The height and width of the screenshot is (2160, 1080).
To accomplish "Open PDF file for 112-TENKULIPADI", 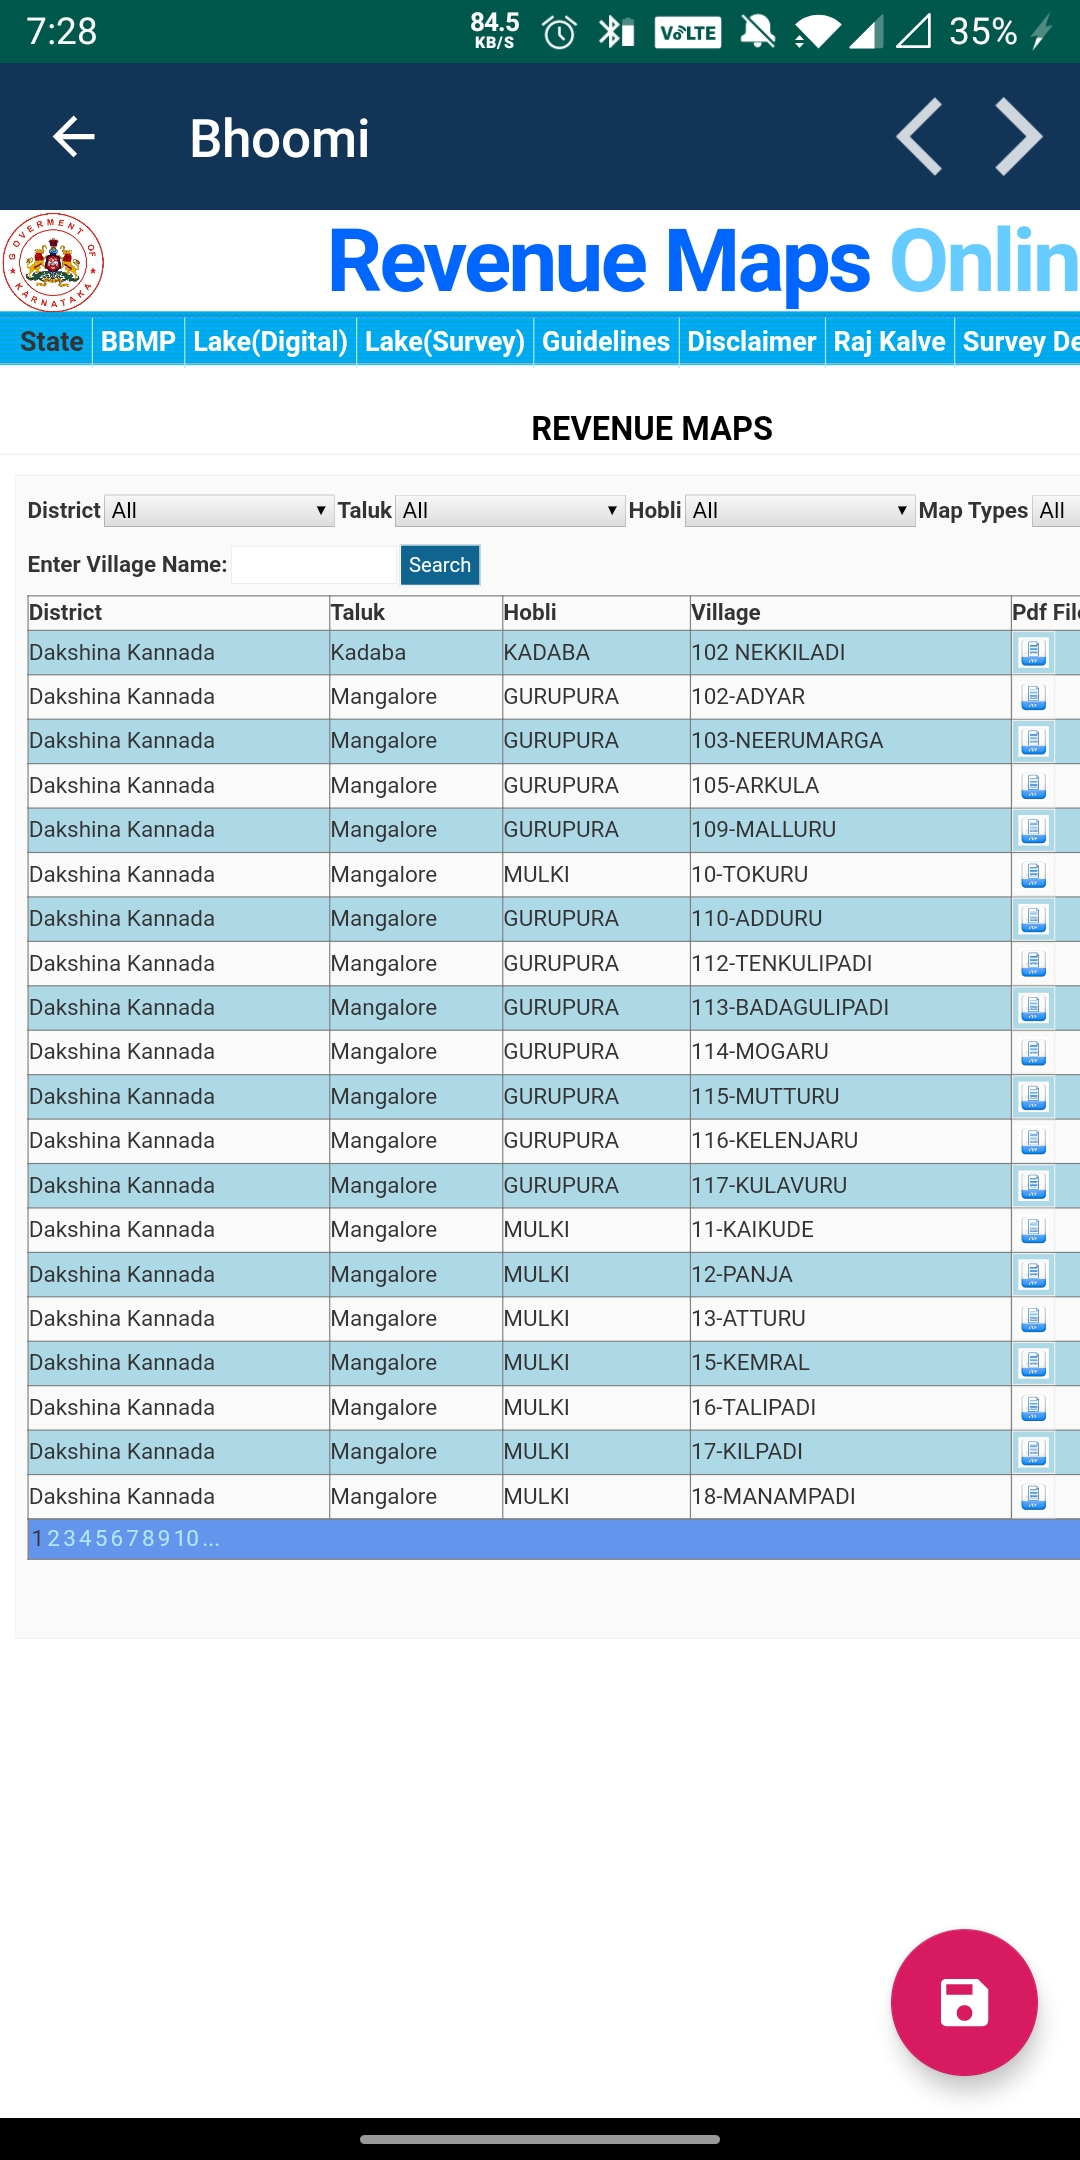I will [x=1033, y=964].
